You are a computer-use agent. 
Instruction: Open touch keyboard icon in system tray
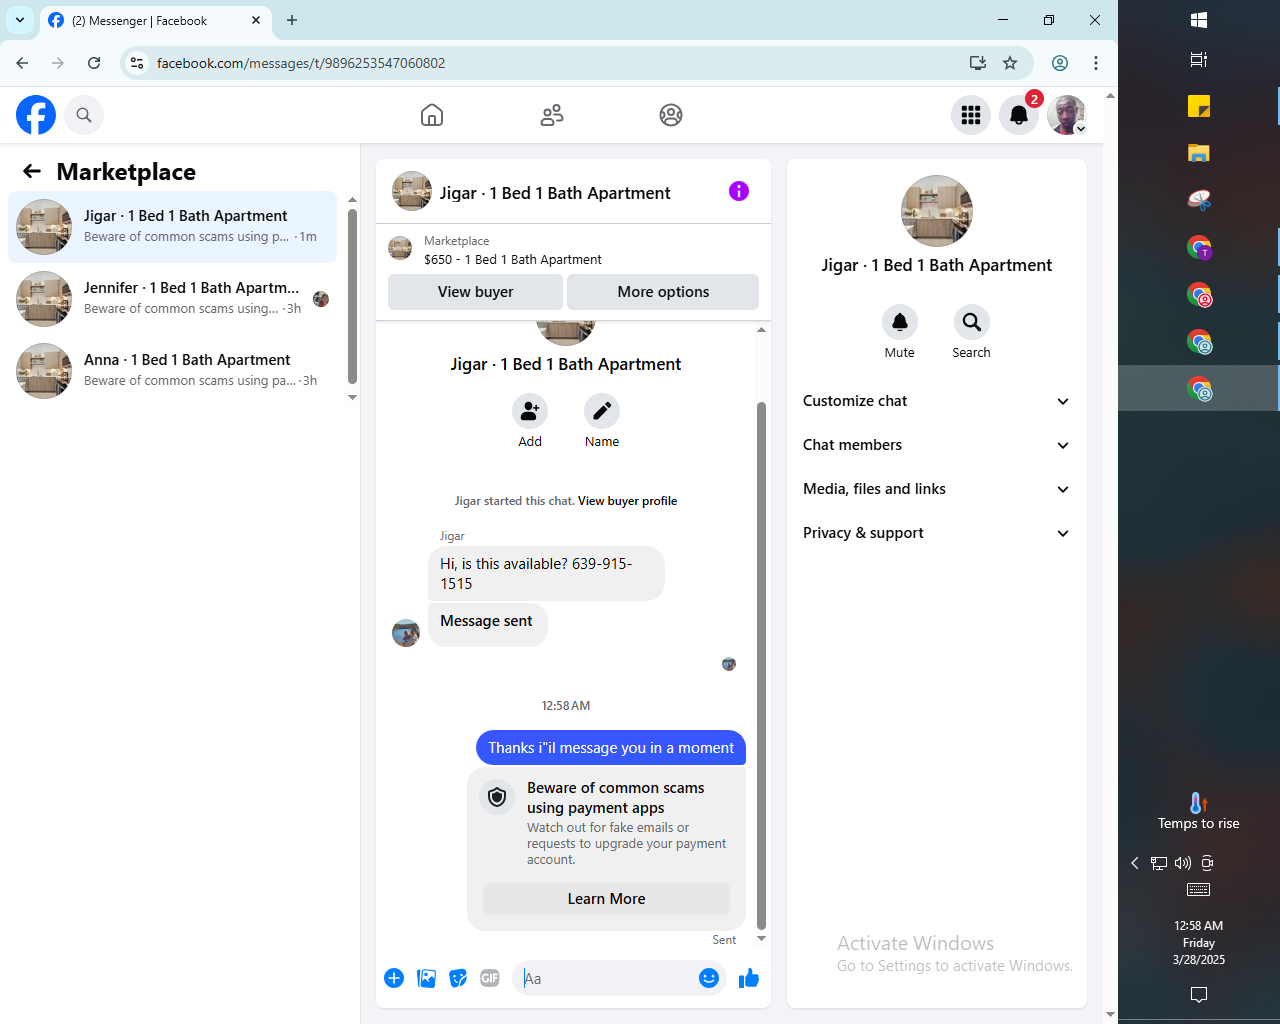(1199, 890)
